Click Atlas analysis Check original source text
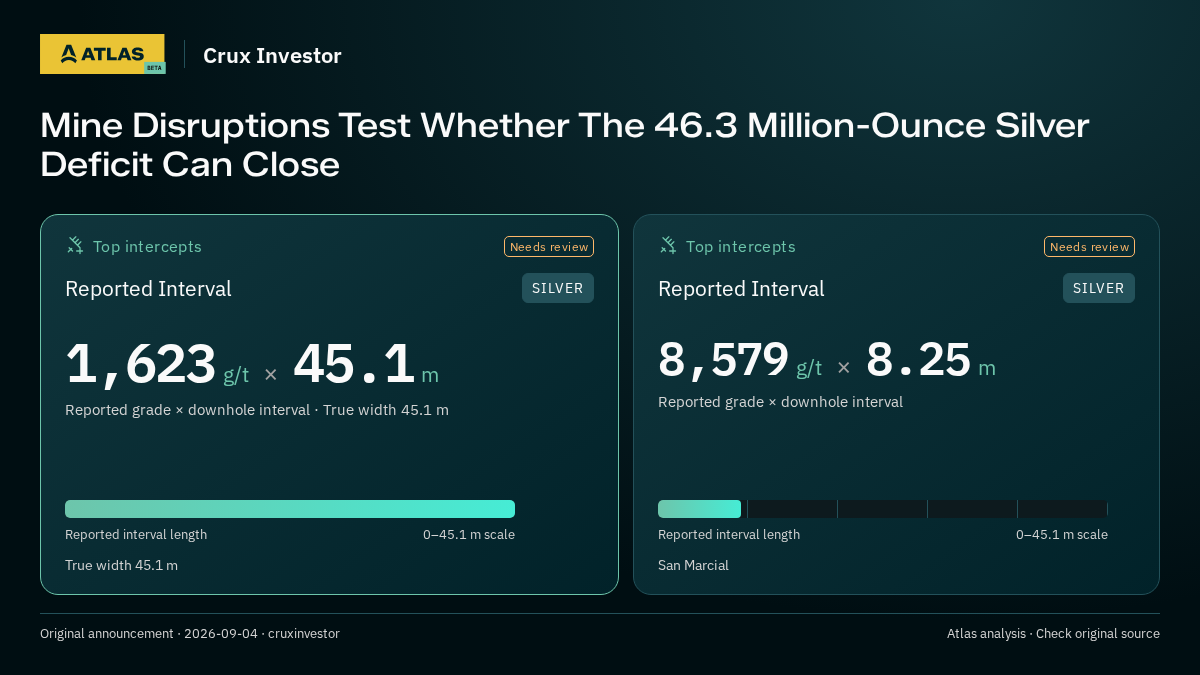The width and height of the screenshot is (1200, 675). (x=1053, y=634)
